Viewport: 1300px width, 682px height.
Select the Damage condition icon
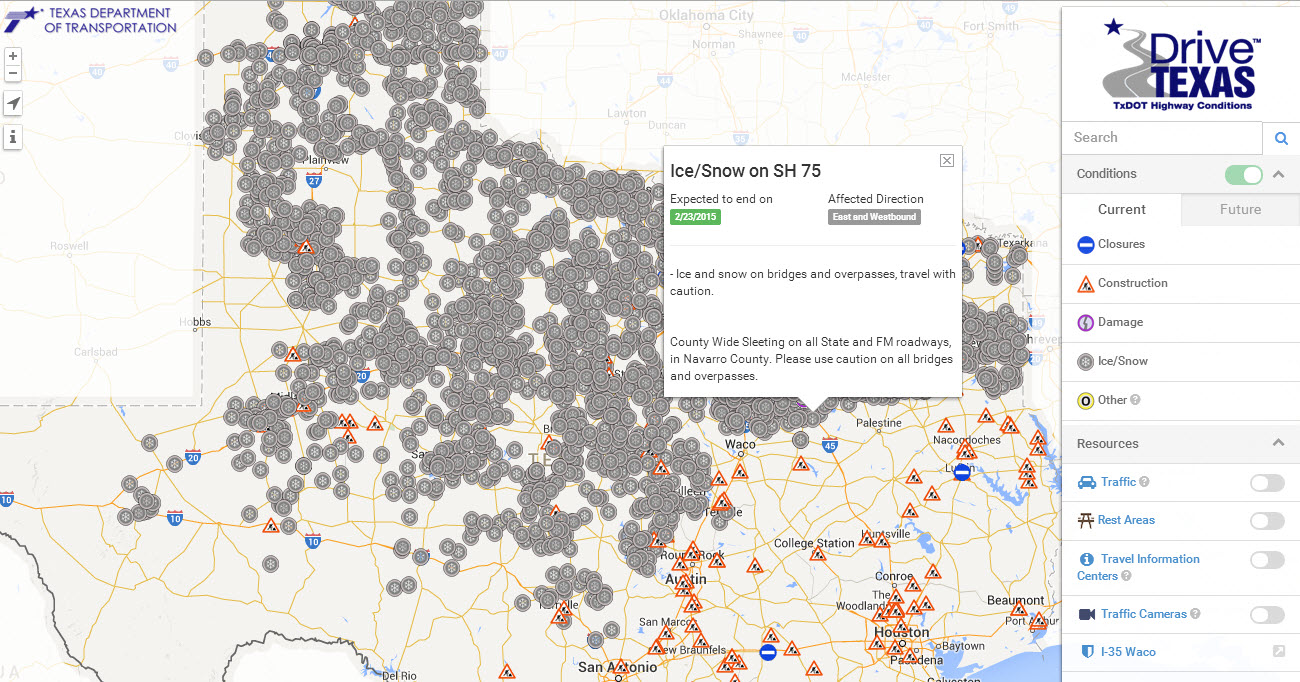[x=1086, y=322]
